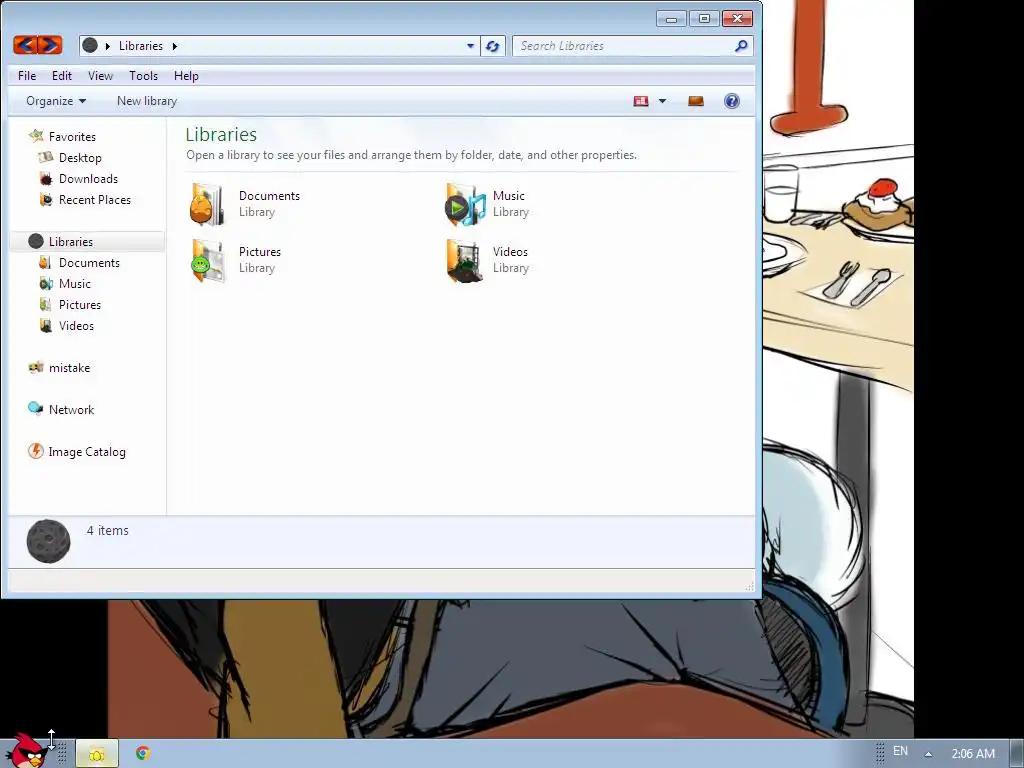
Task: Click the Image Catalog icon in sidebar
Action: pyautogui.click(x=35, y=451)
